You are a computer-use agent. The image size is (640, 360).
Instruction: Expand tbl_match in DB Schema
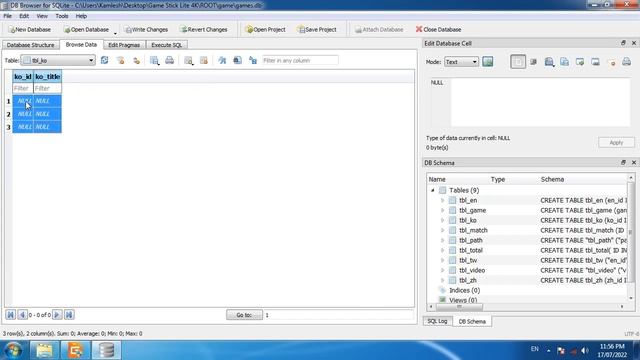(x=442, y=230)
